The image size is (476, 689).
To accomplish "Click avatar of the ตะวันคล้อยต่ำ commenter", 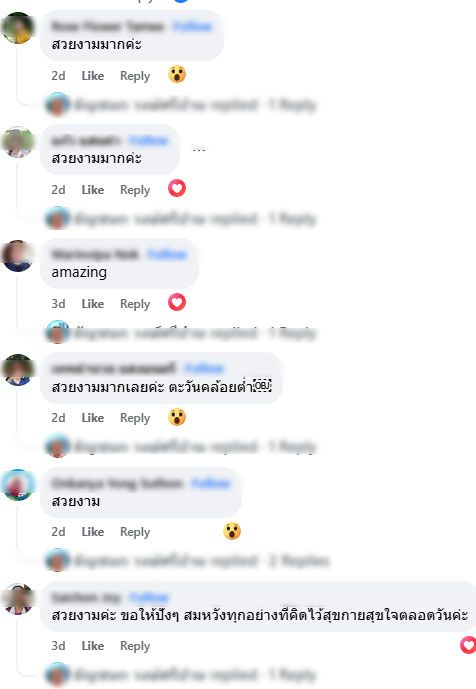I will [x=17, y=370].
